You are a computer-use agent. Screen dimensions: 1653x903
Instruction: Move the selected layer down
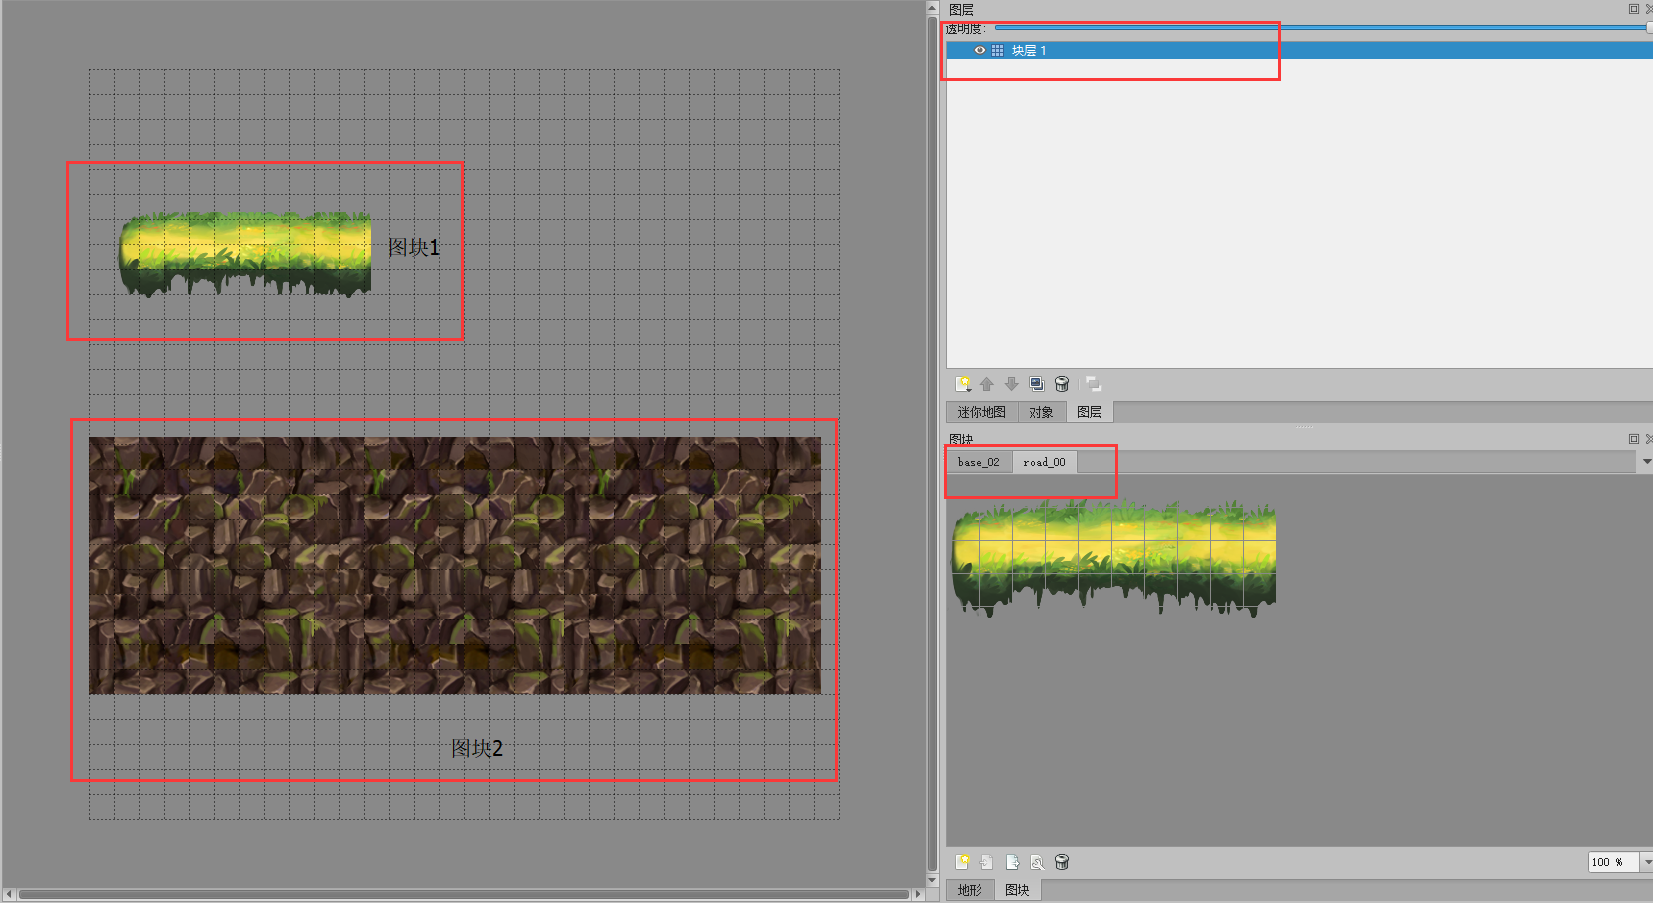click(1012, 384)
